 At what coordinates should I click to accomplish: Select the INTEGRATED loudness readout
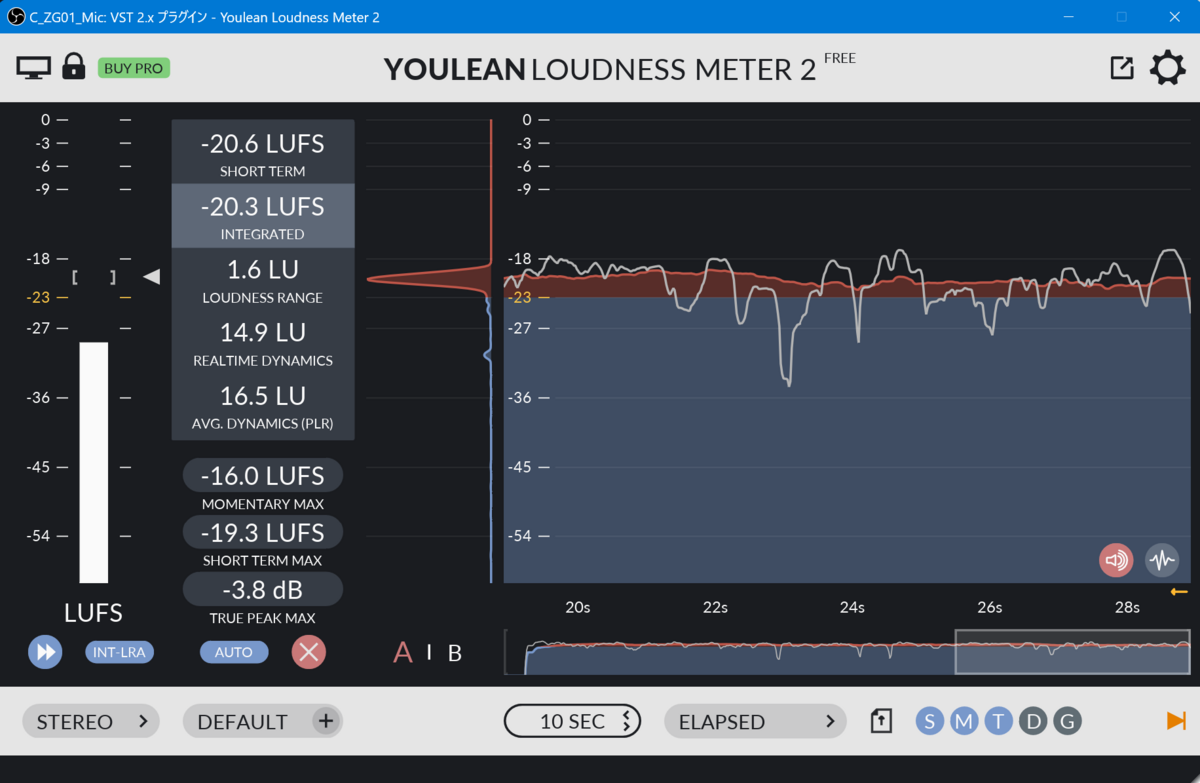(x=263, y=216)
